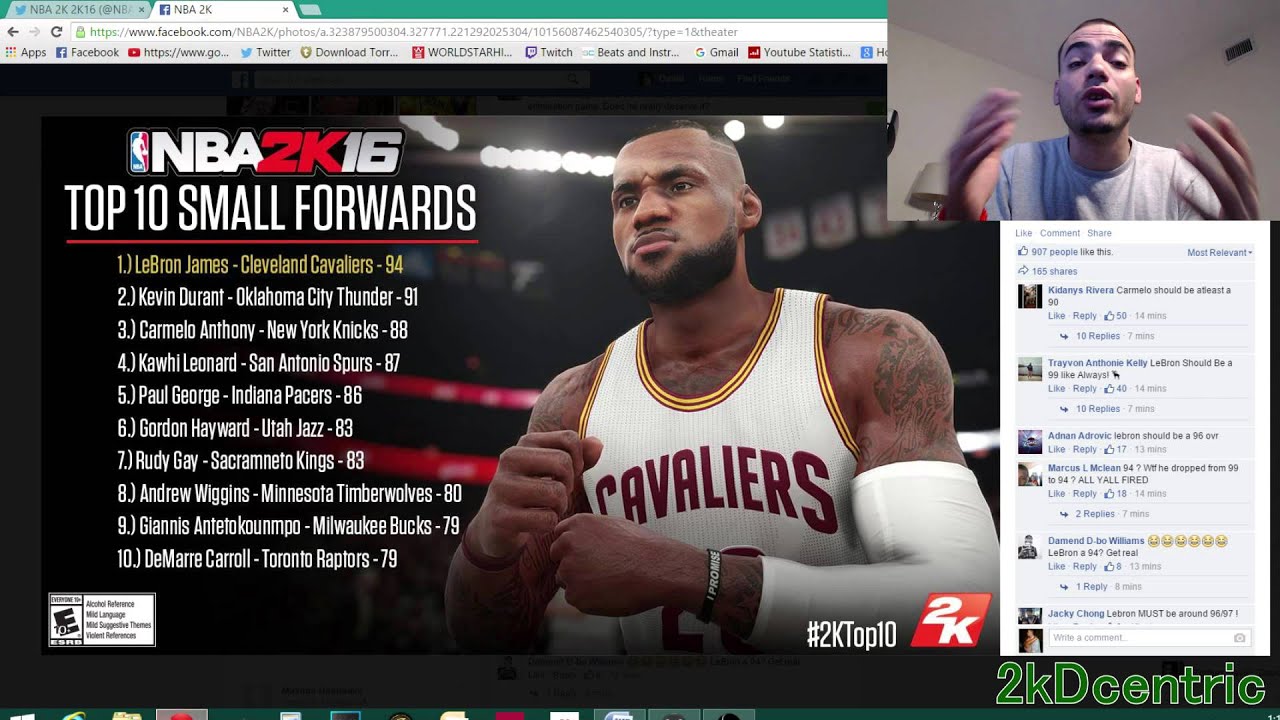
Task: Open Adnan Adrovic's profile name
Action: (1079, 437)
